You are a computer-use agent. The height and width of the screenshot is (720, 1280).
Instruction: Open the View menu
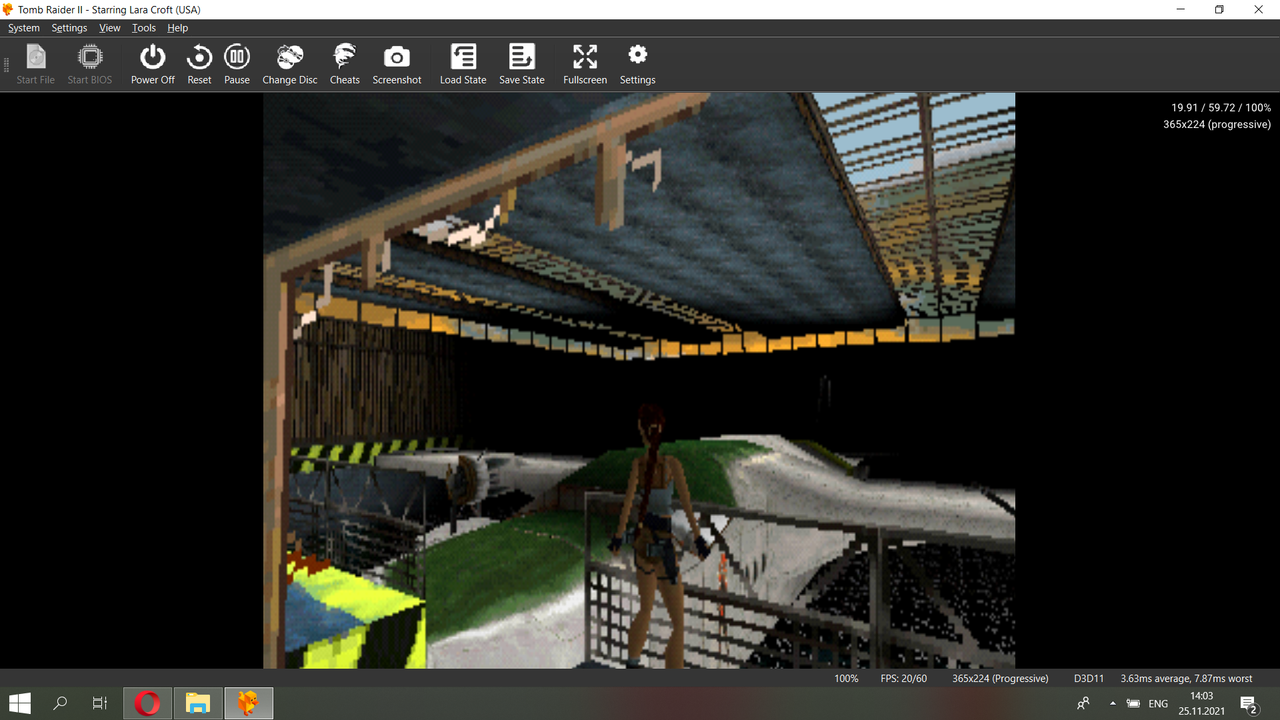pyautogui.click(x=110, y=28)
